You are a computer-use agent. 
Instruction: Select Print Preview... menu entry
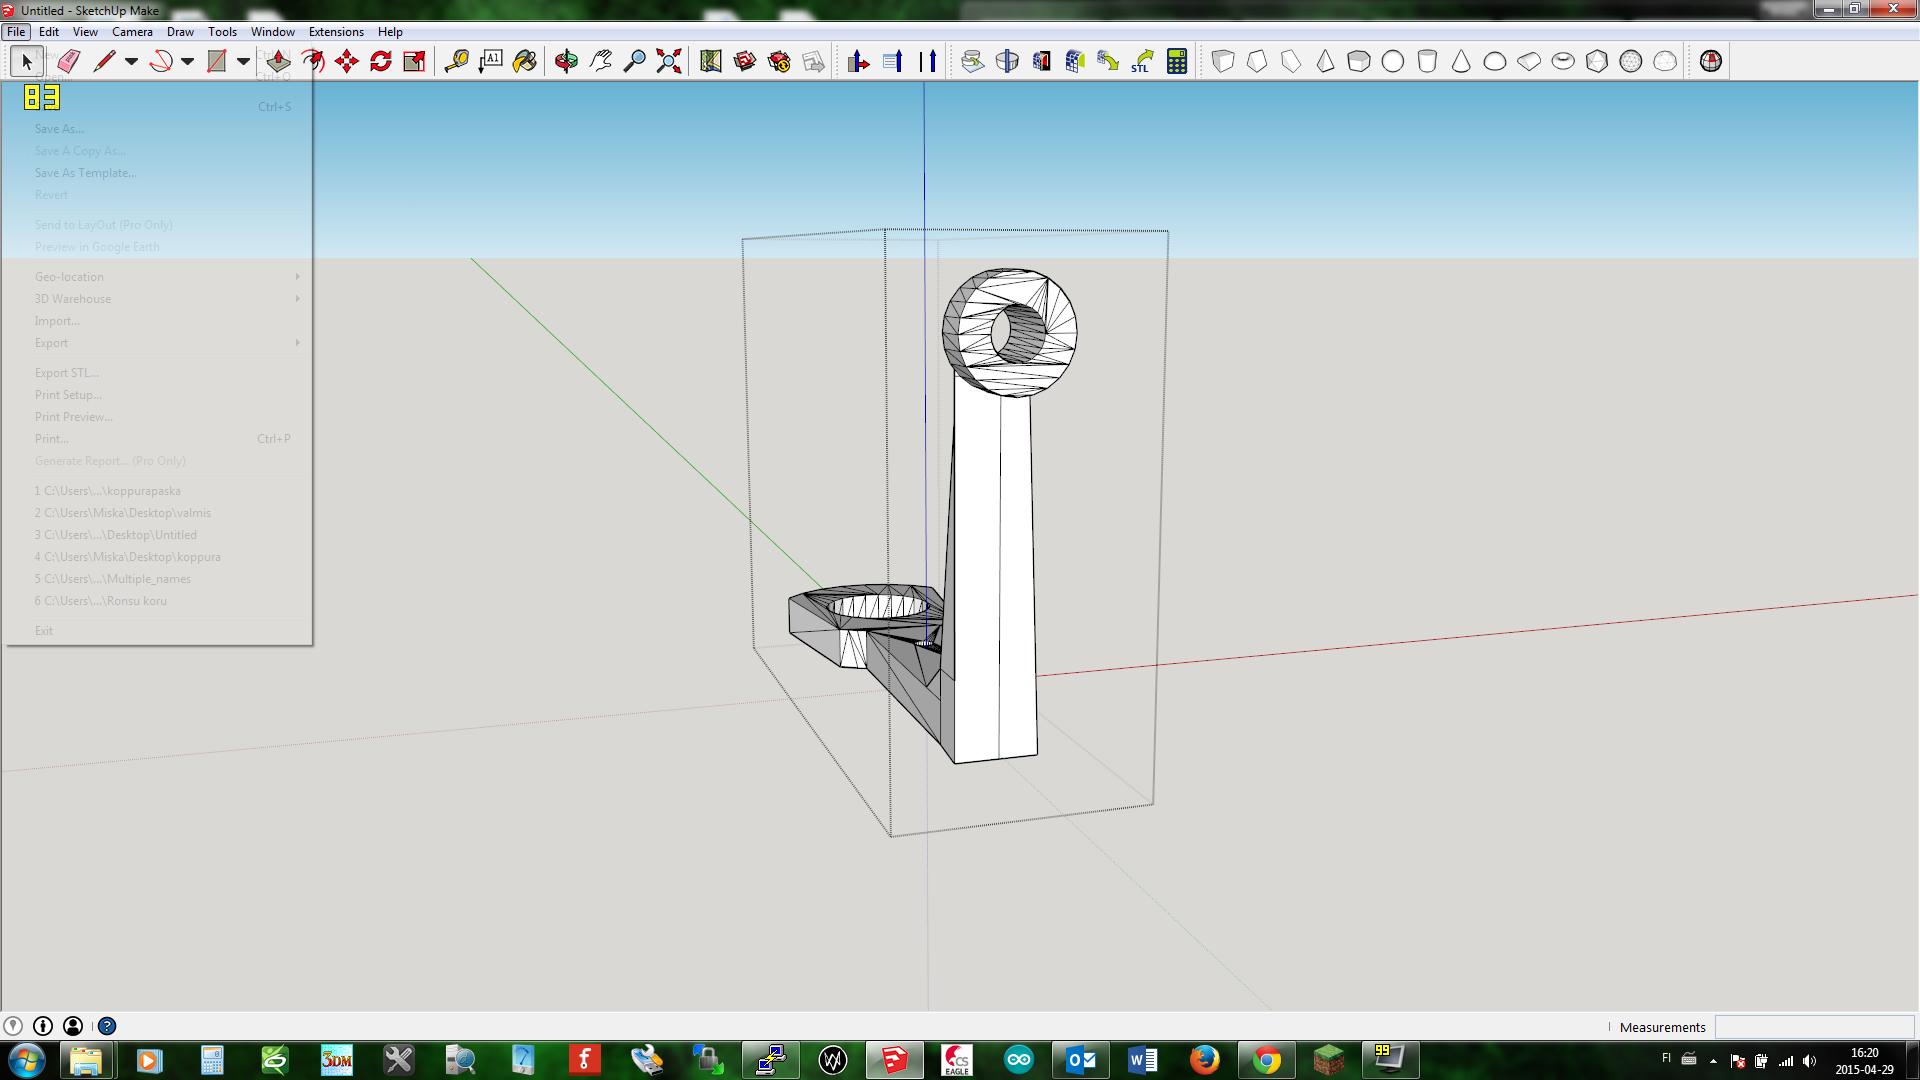coord(159,417)
